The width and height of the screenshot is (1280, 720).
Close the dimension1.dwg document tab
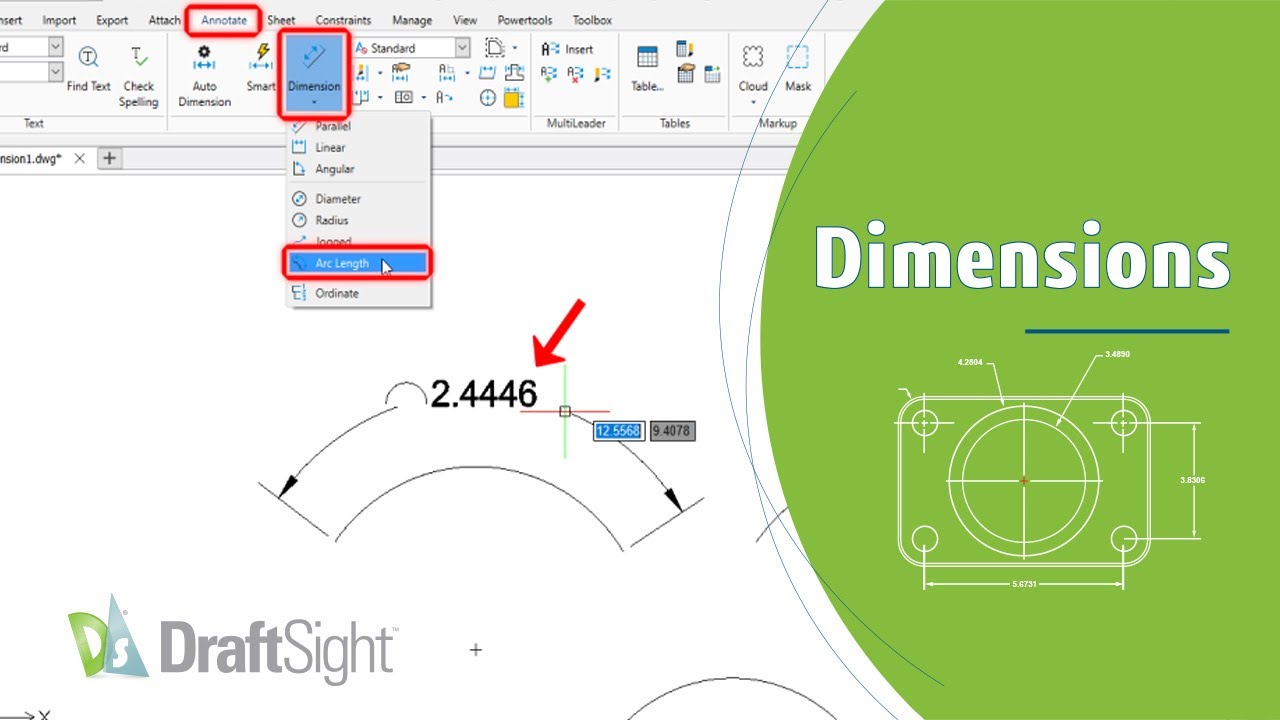(x=80, y=158)
